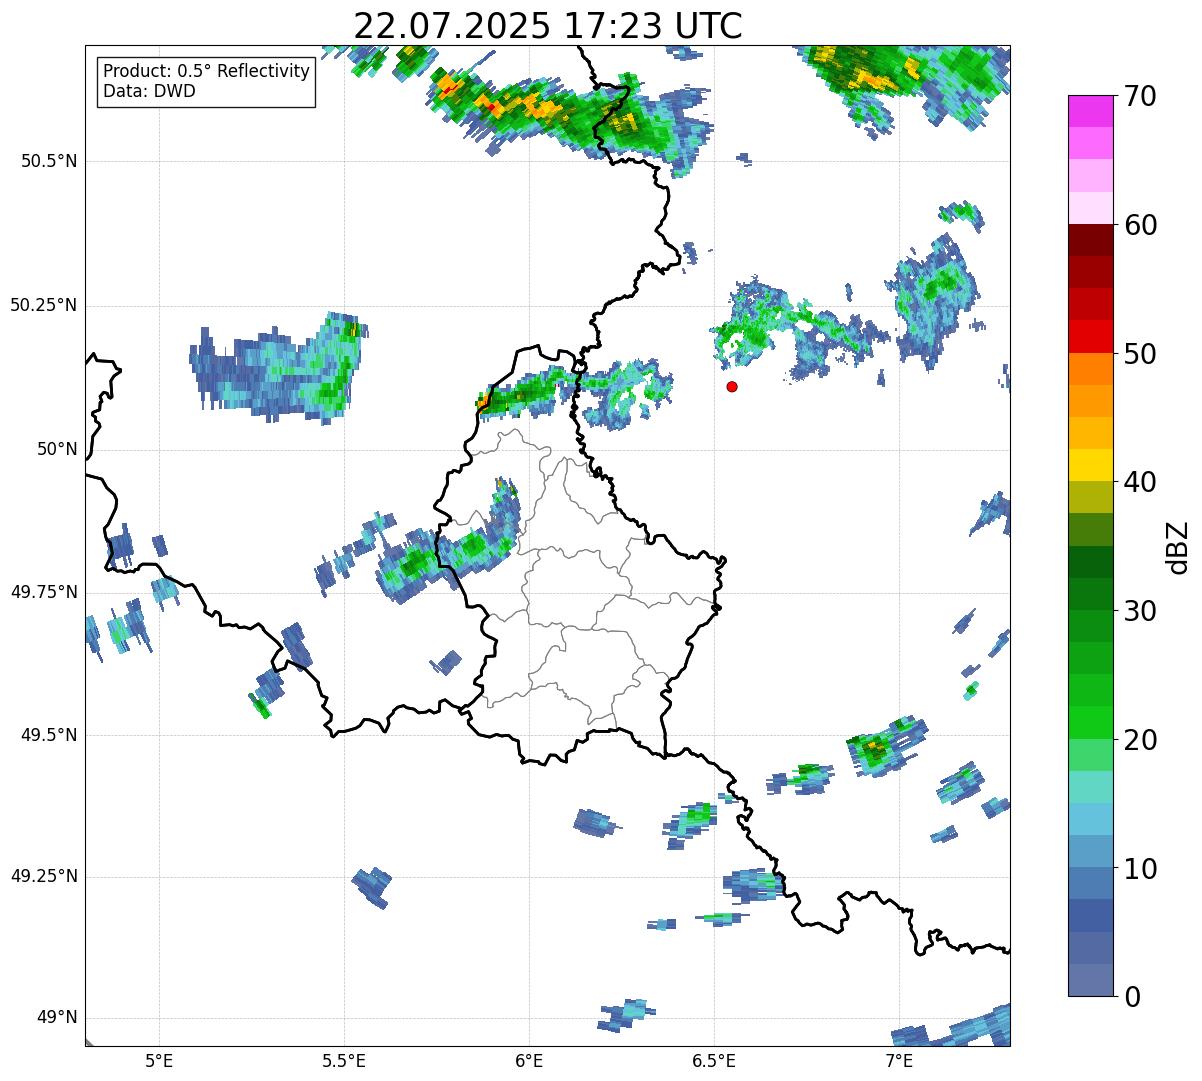
Task: Click the 49°N latitude label
Action: (x=57, y=1018)
